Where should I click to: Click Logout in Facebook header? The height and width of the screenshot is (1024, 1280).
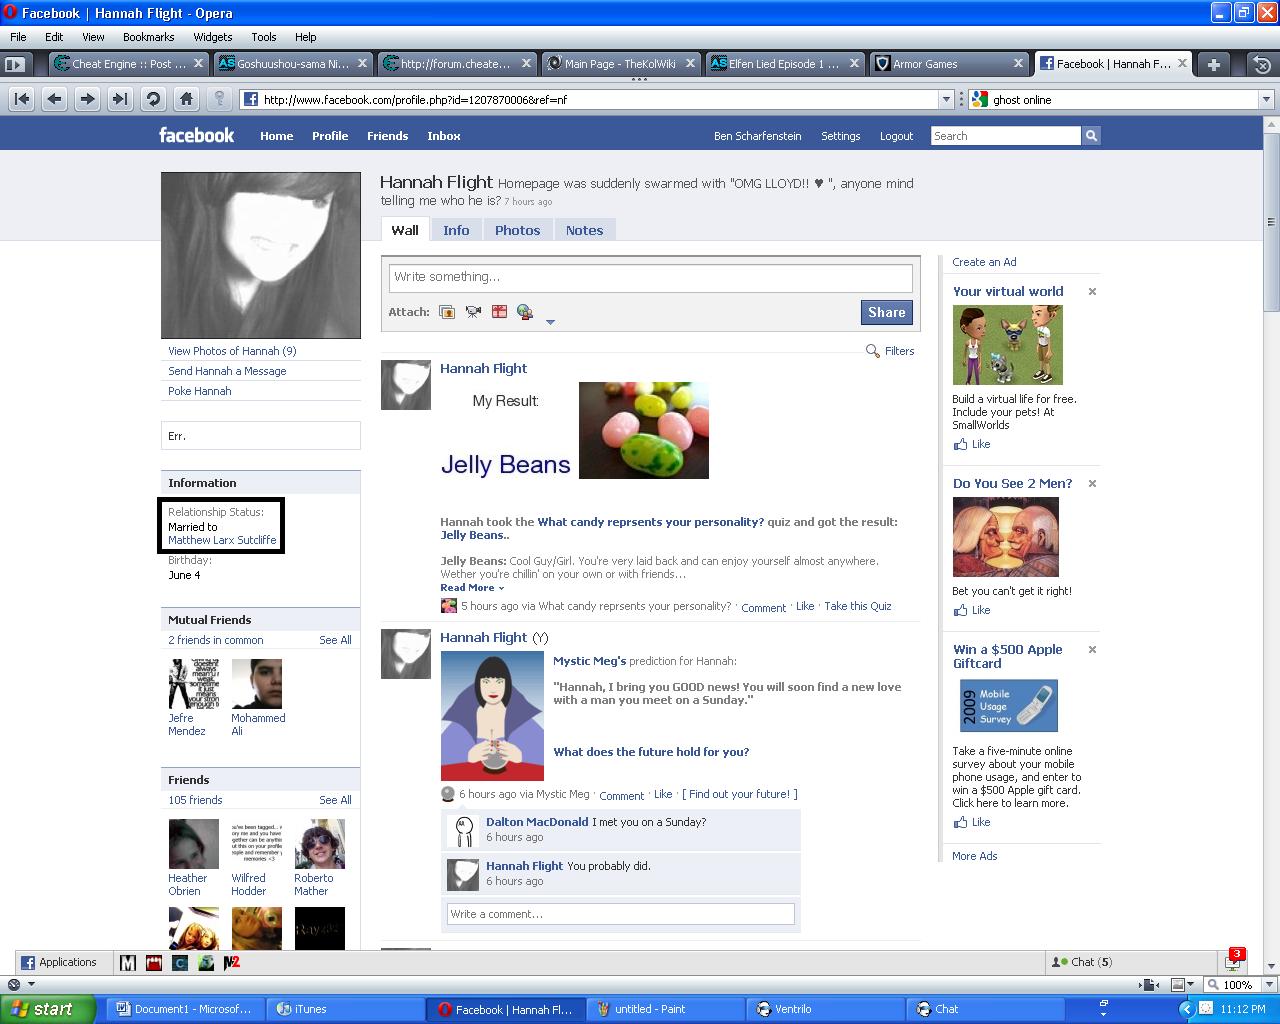pos(896,136)
